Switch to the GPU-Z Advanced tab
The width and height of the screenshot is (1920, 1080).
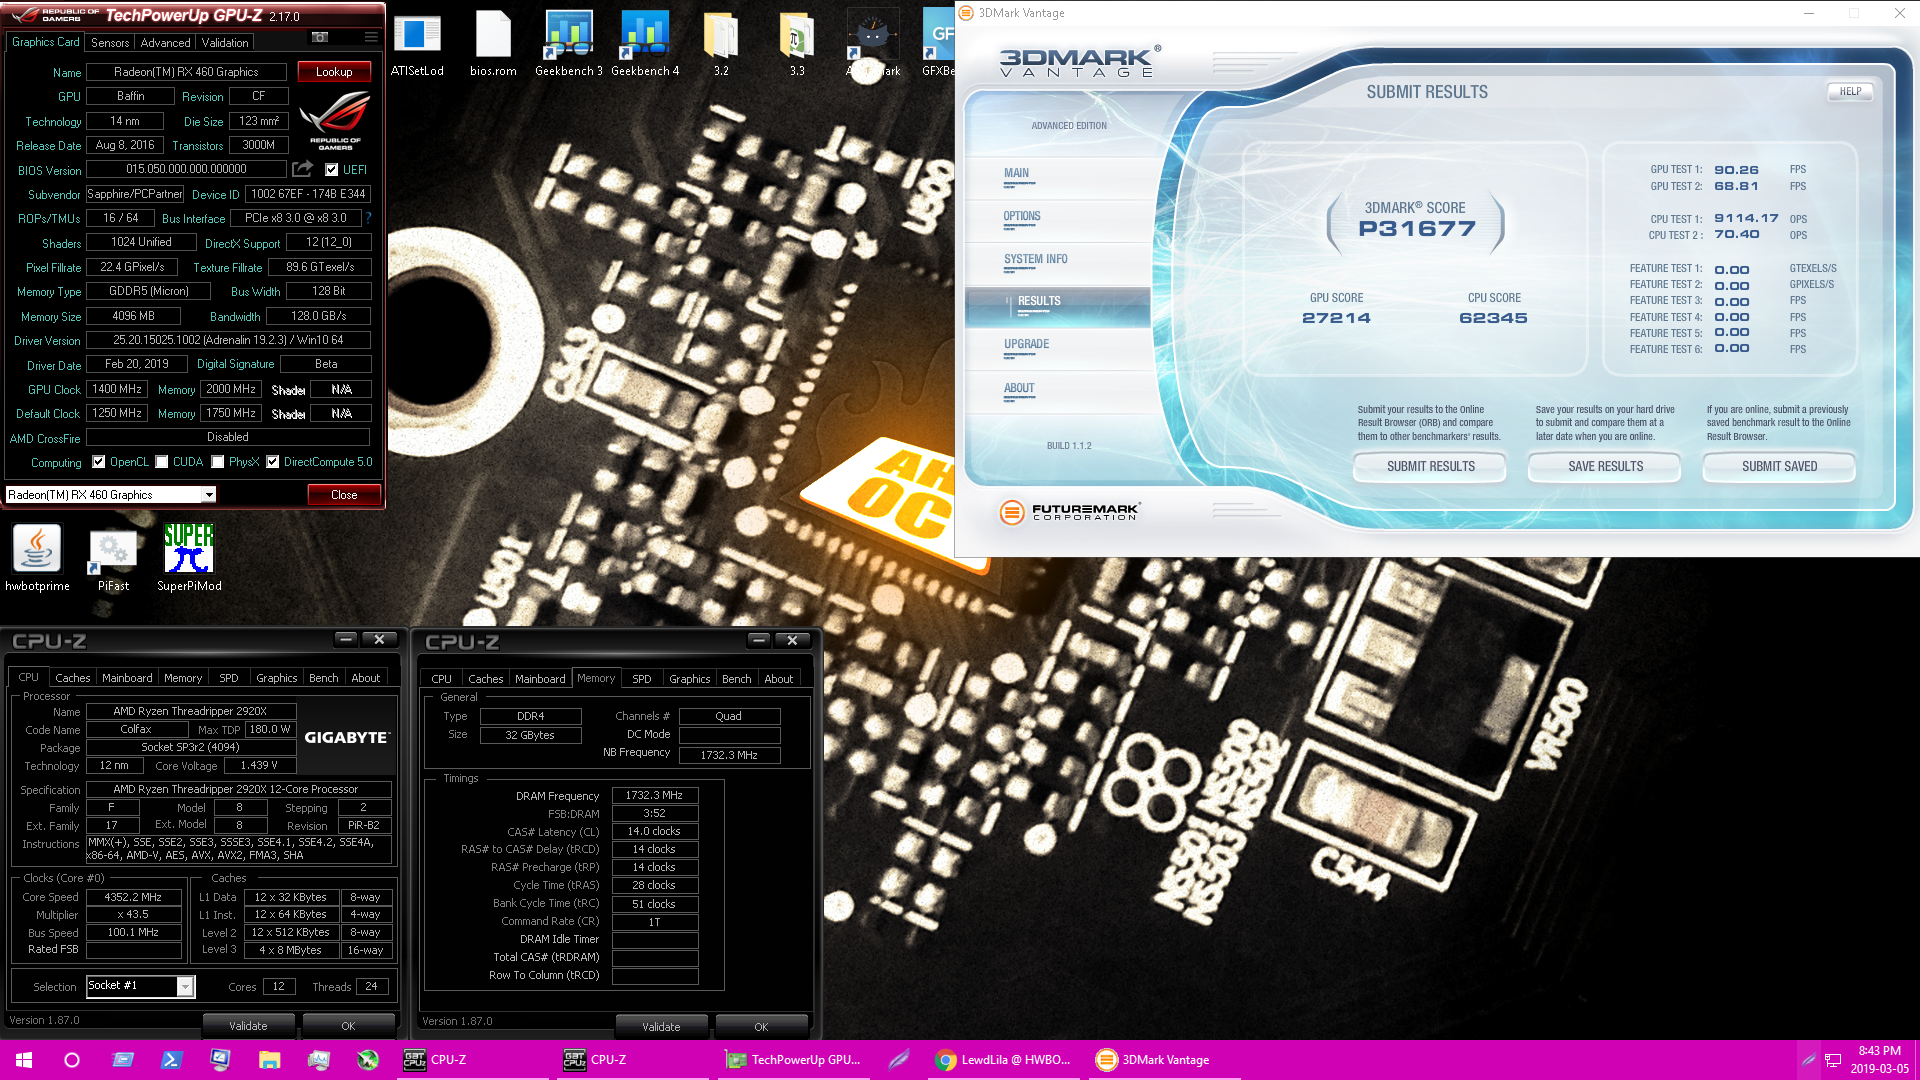165,43
